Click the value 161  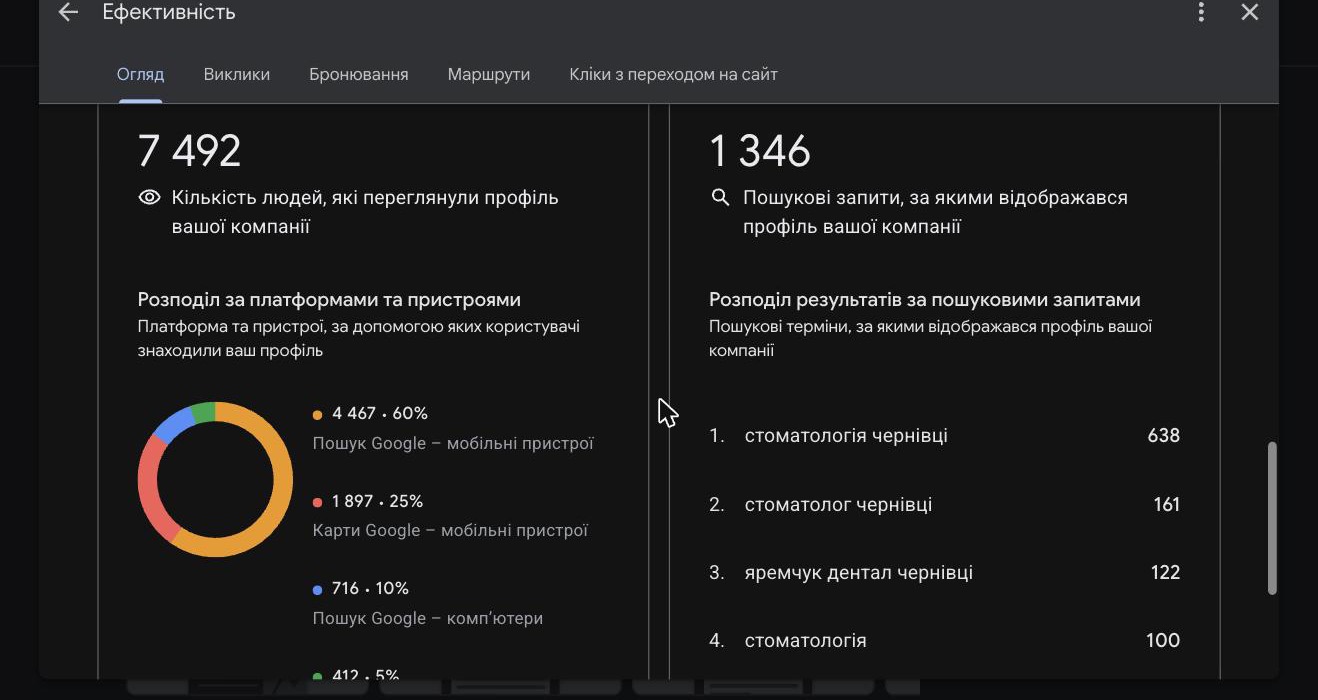click(1167, 505)
